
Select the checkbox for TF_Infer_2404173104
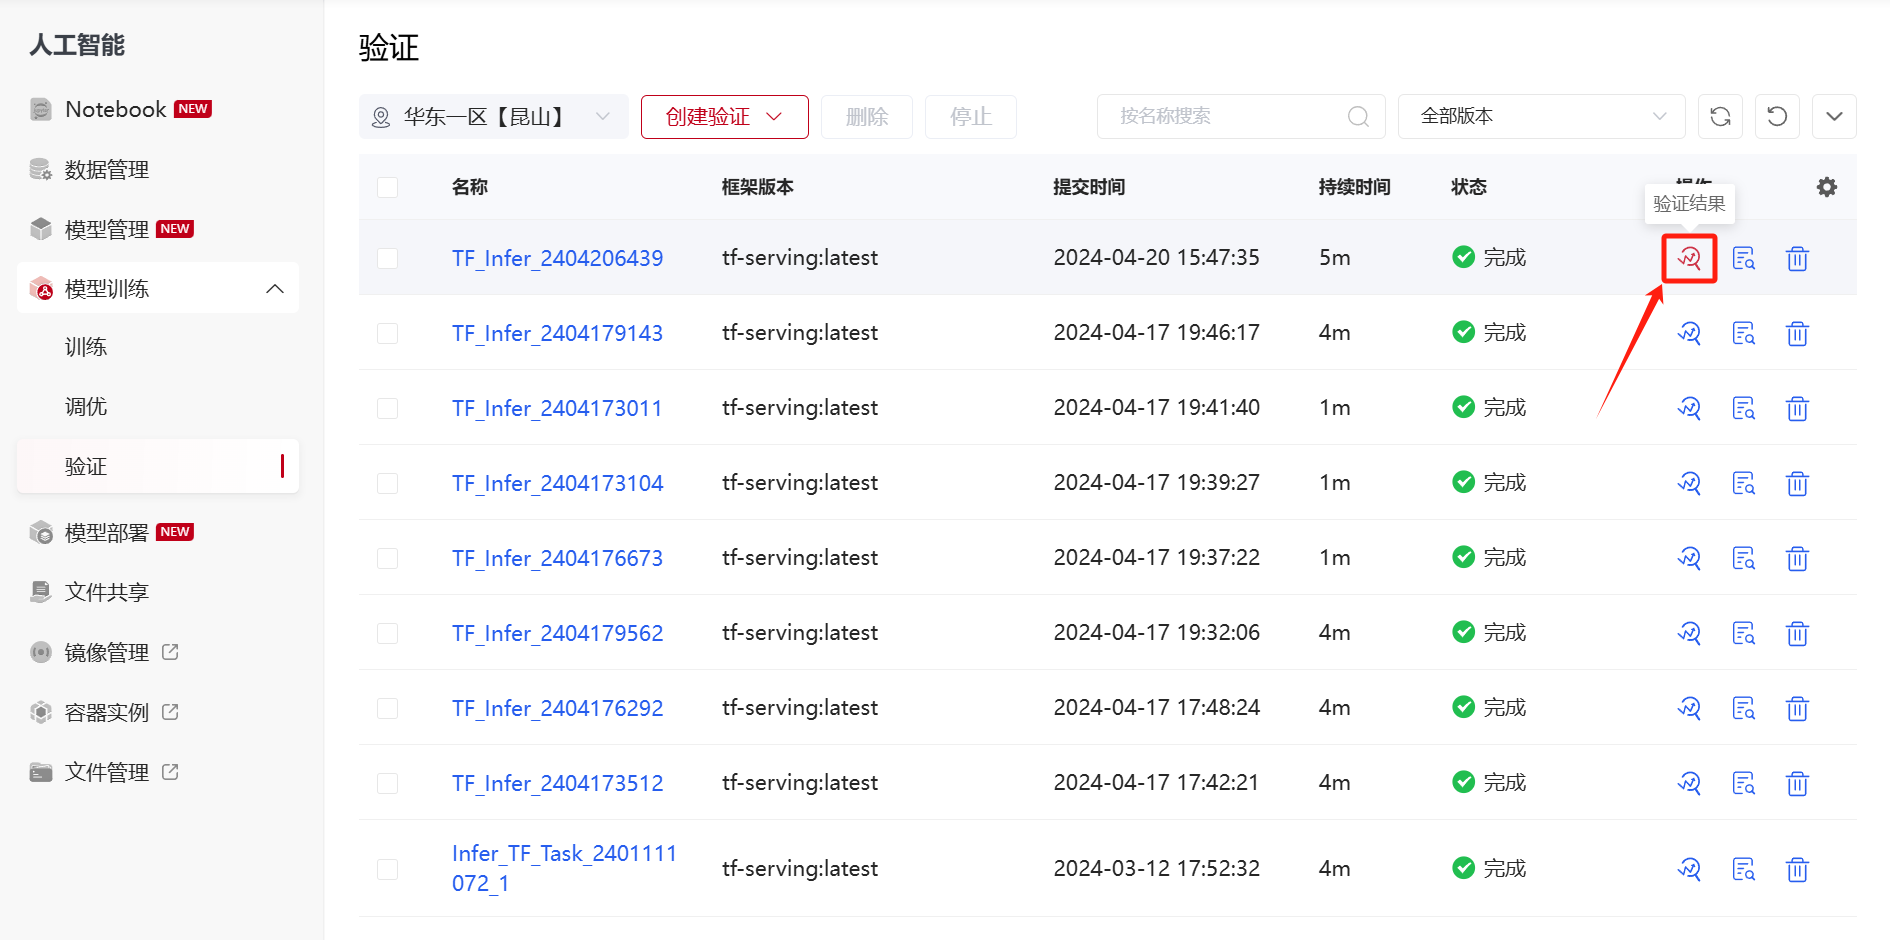(388, 483)
